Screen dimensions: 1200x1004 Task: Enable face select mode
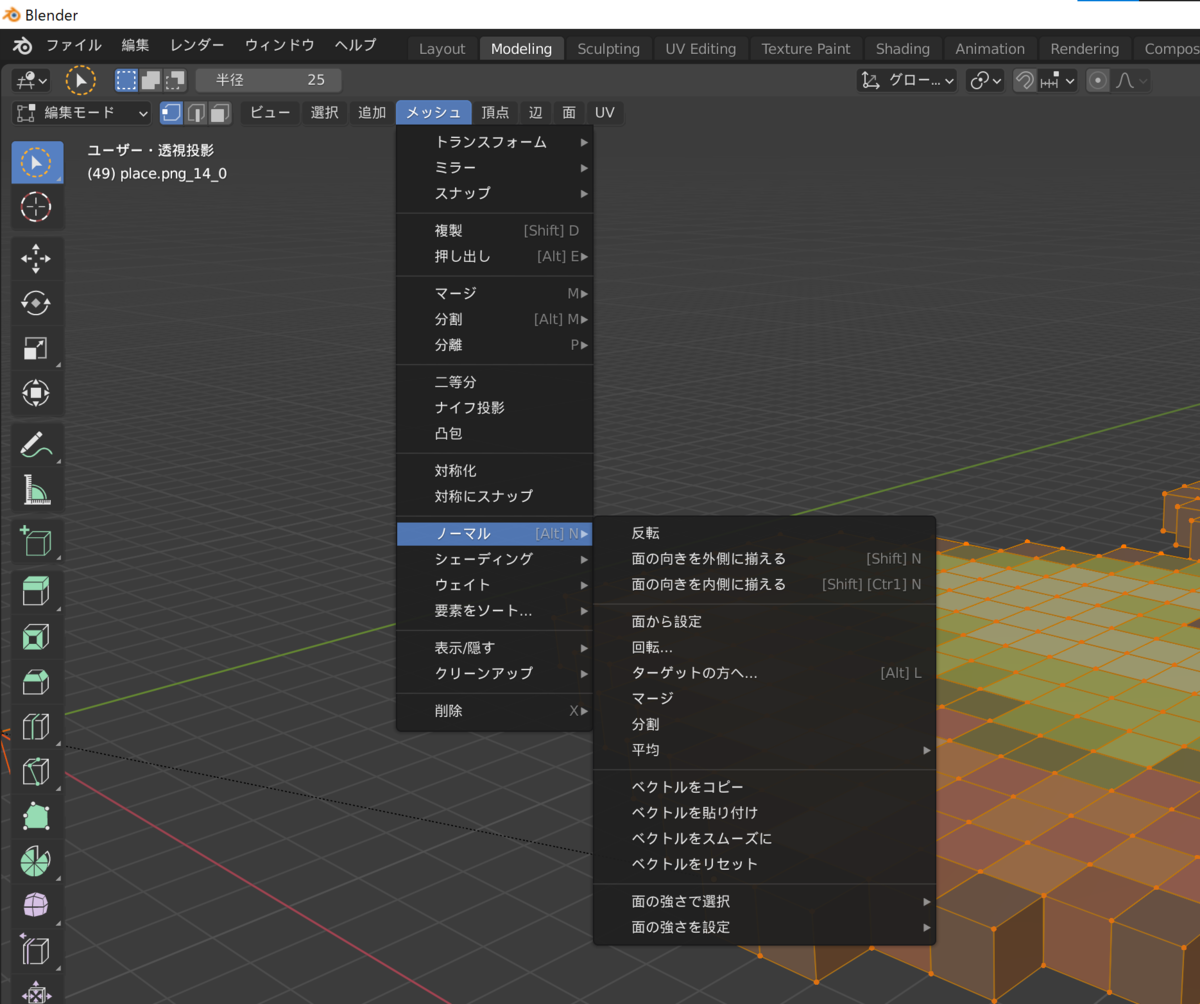click(x=220, y=113)
